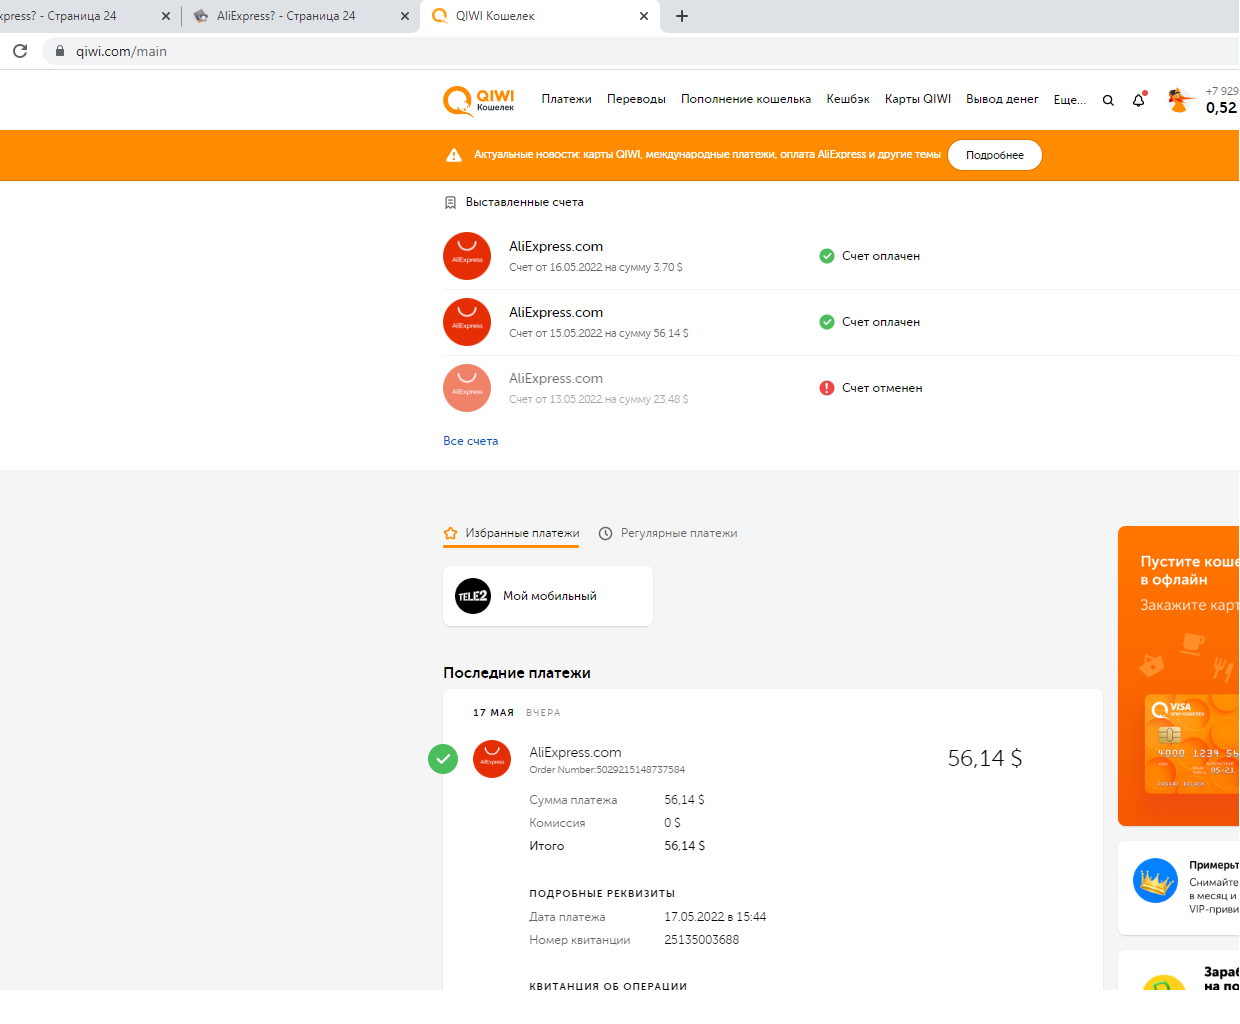Click the QIWI Кошелек logo
The height and width of the screenshot is (1024, 1240).
pyautogui.click(x=479, y=100)
